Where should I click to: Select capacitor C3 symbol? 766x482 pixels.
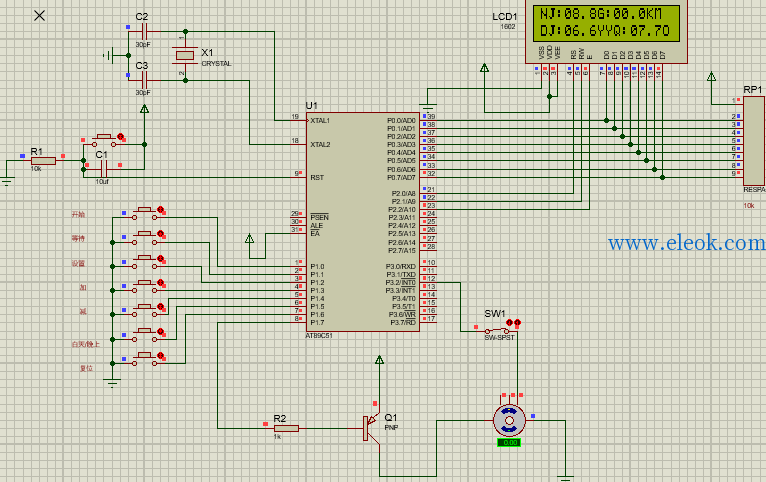point(144,80)
